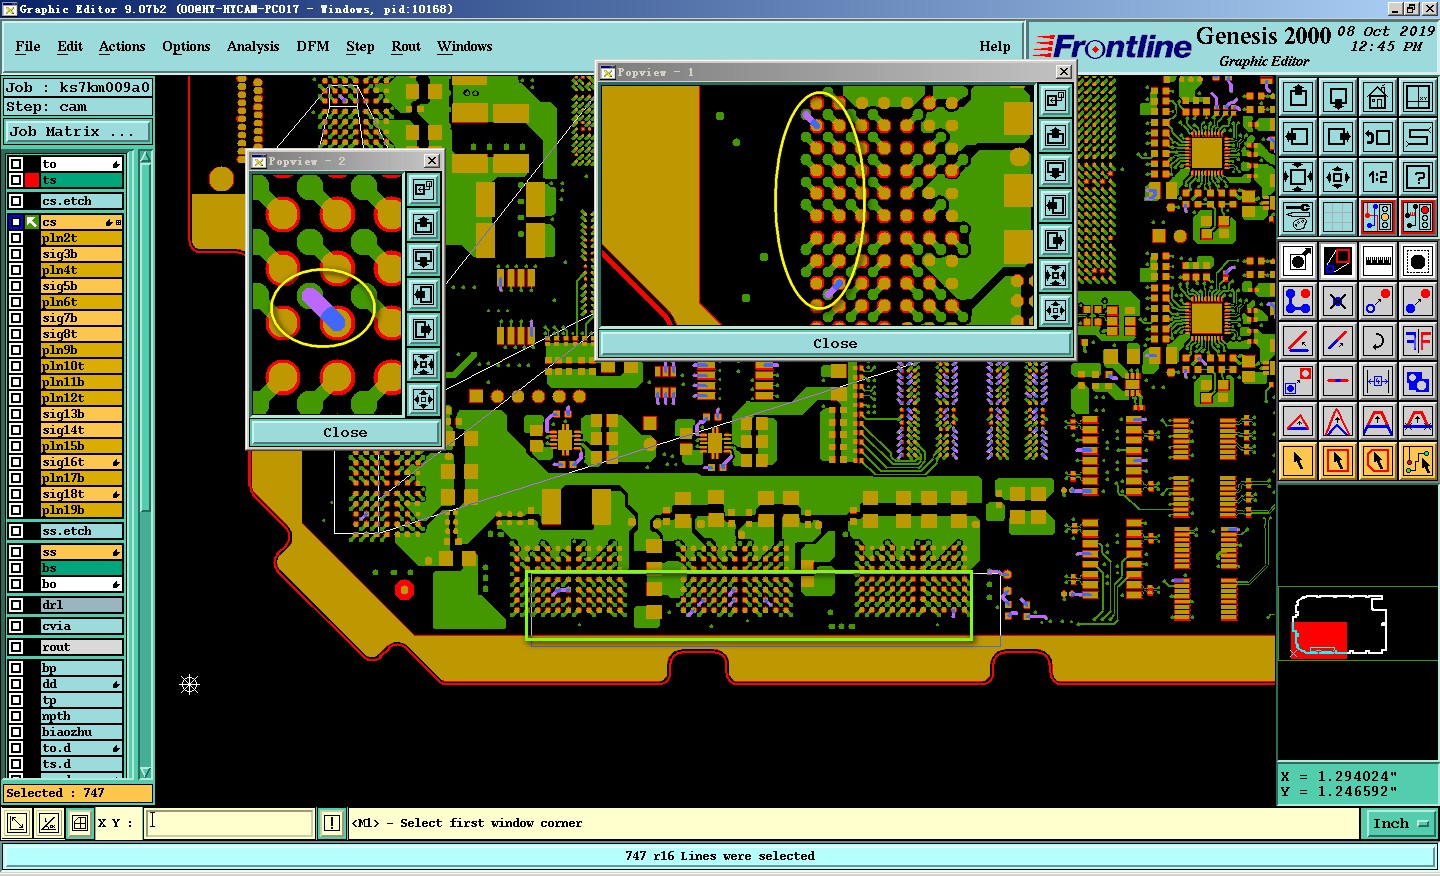This screenshot has height=876, width=1440.
Task: Toggle checkbox for layer 'ts'
Action: 16,180
